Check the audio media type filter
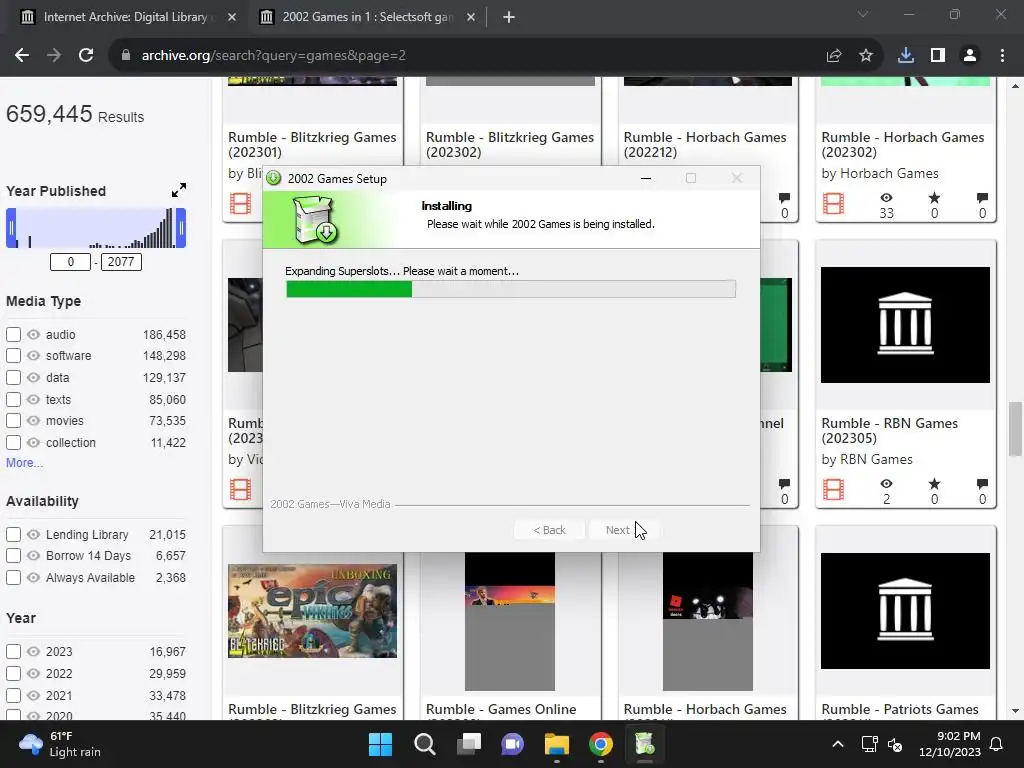 point(13,334)
